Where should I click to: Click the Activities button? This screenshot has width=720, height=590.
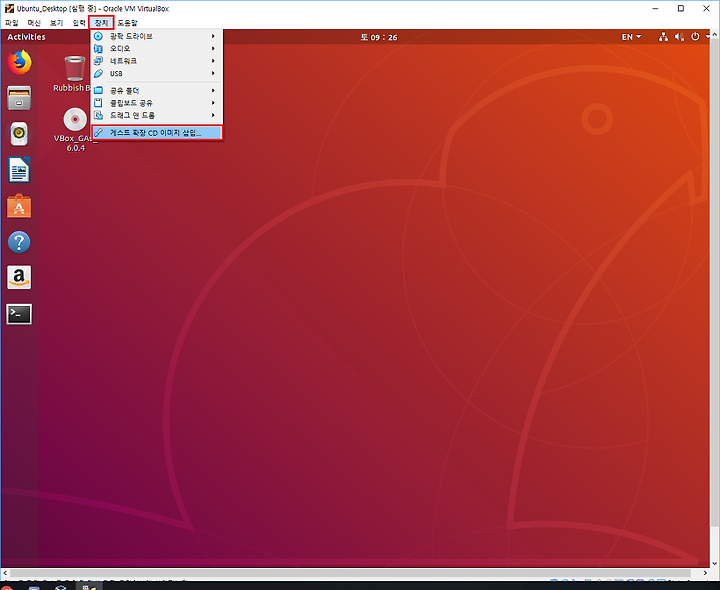point(26,37)
